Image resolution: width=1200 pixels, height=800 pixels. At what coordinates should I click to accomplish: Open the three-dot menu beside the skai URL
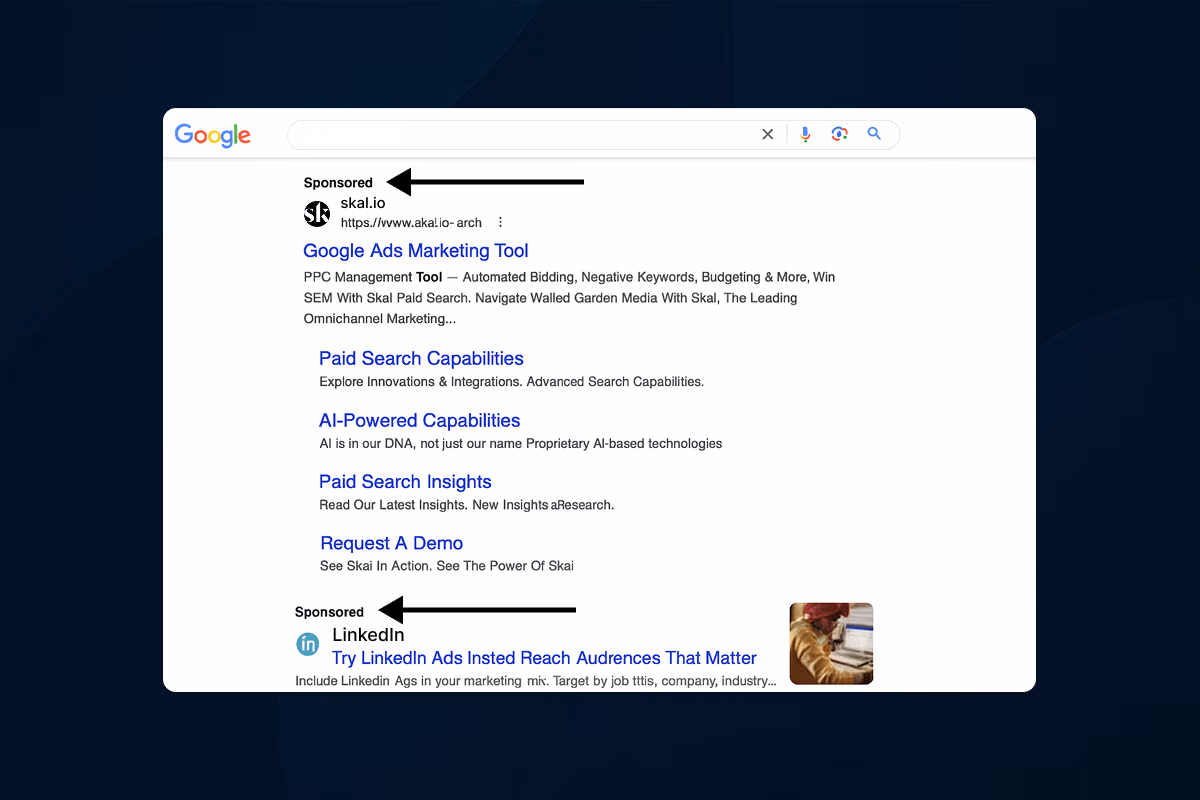tap(501, 222)
